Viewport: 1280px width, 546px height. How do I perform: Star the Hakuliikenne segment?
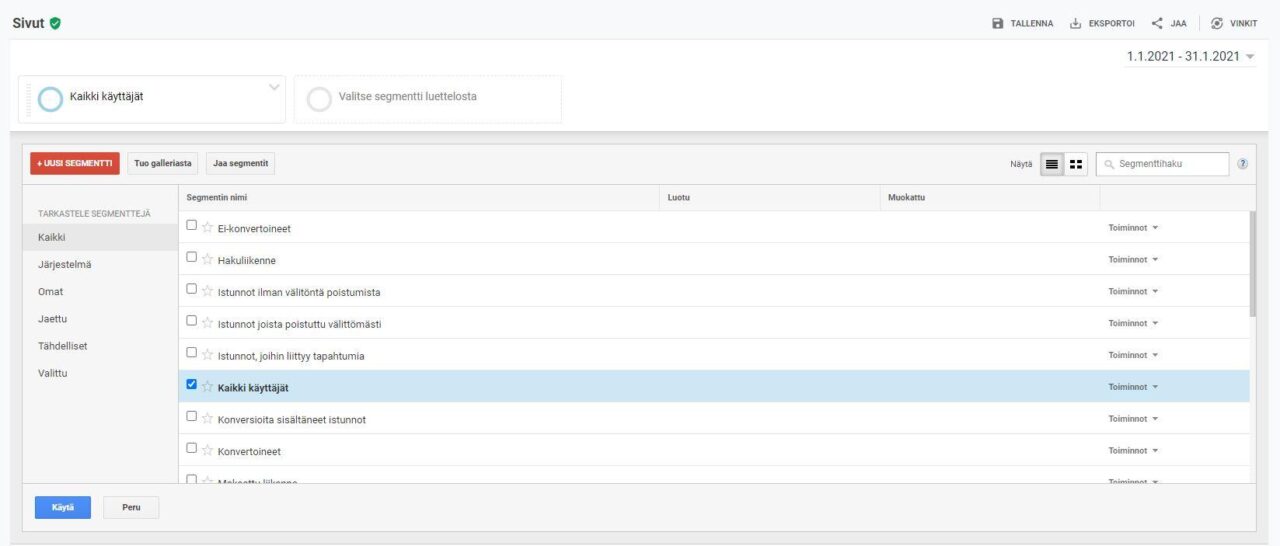click(208, 260)
